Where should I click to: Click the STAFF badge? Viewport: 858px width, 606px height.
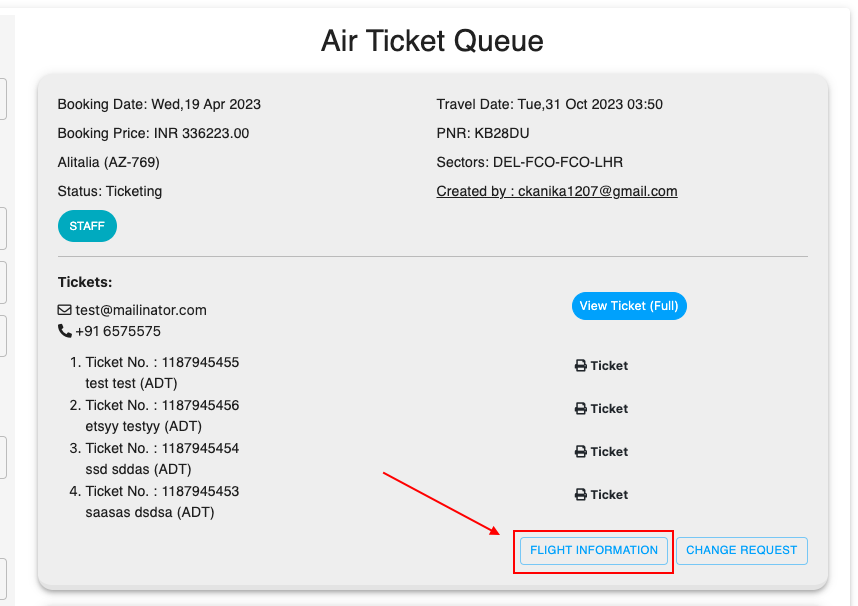(x=87, y=226)
